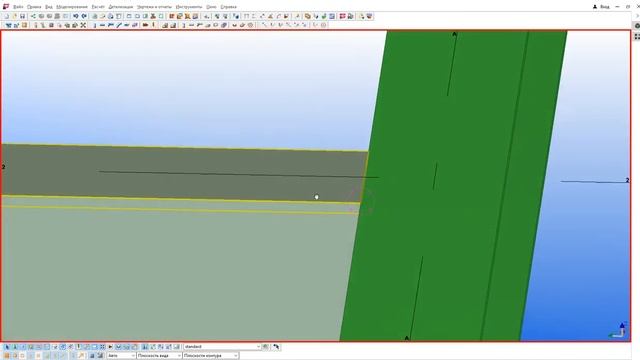Open the Справка menu

pyautogui.click(x=229, y=7)
